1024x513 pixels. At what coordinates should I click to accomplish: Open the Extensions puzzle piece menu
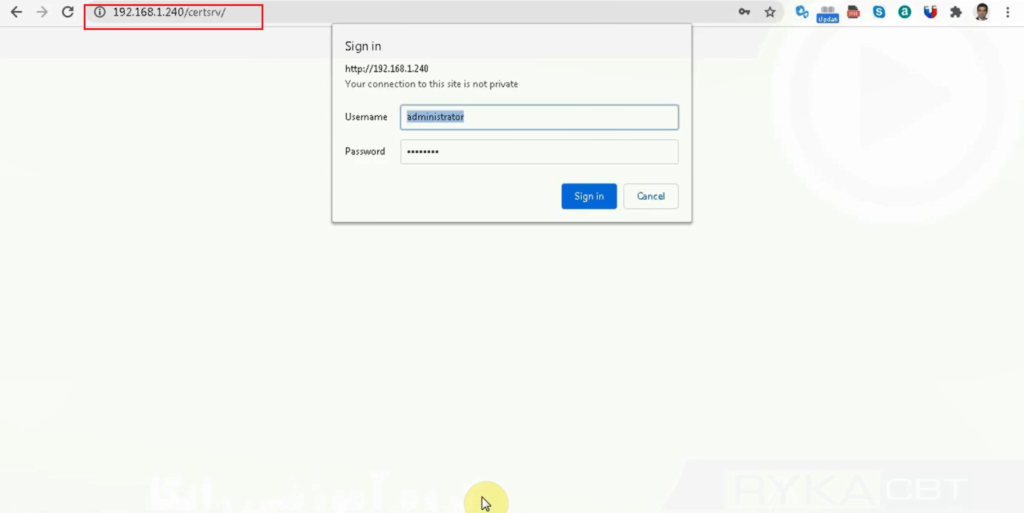tap(956, 12)
